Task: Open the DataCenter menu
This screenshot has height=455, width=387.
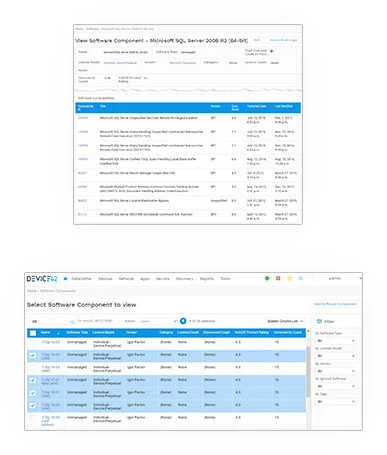Action: (81, 279)
